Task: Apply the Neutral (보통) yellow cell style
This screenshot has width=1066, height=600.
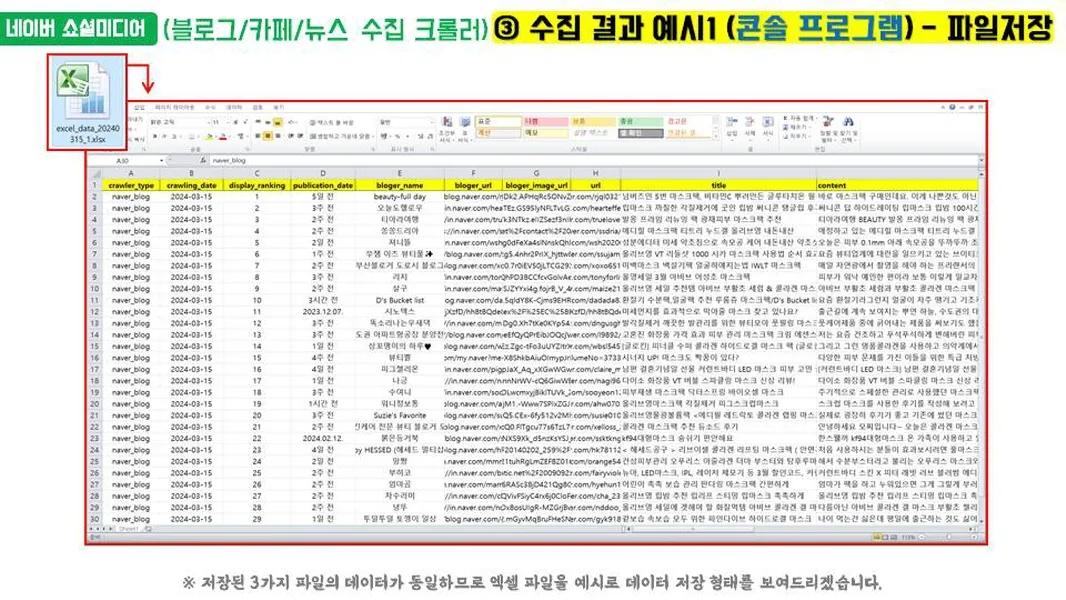Action: tap(592, 122)
